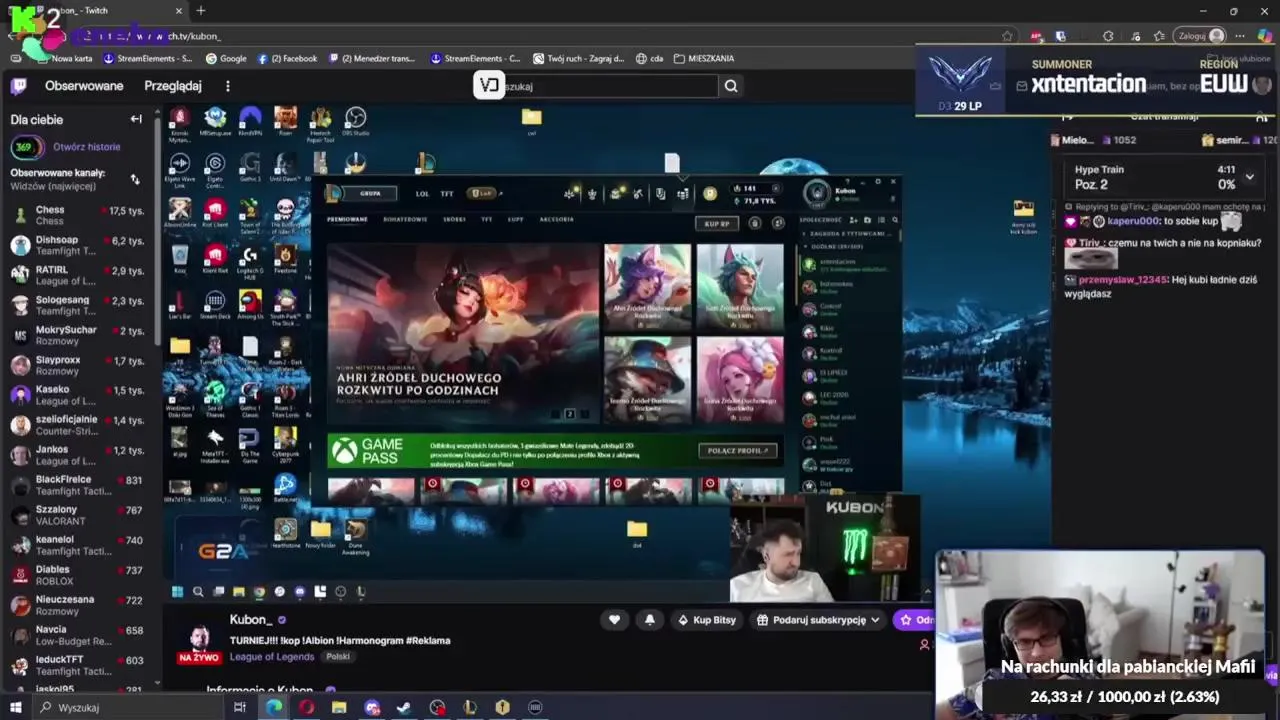Open the Twitch home logo
This screenshot has height=720, width=1280.
[x=18, y=86]
